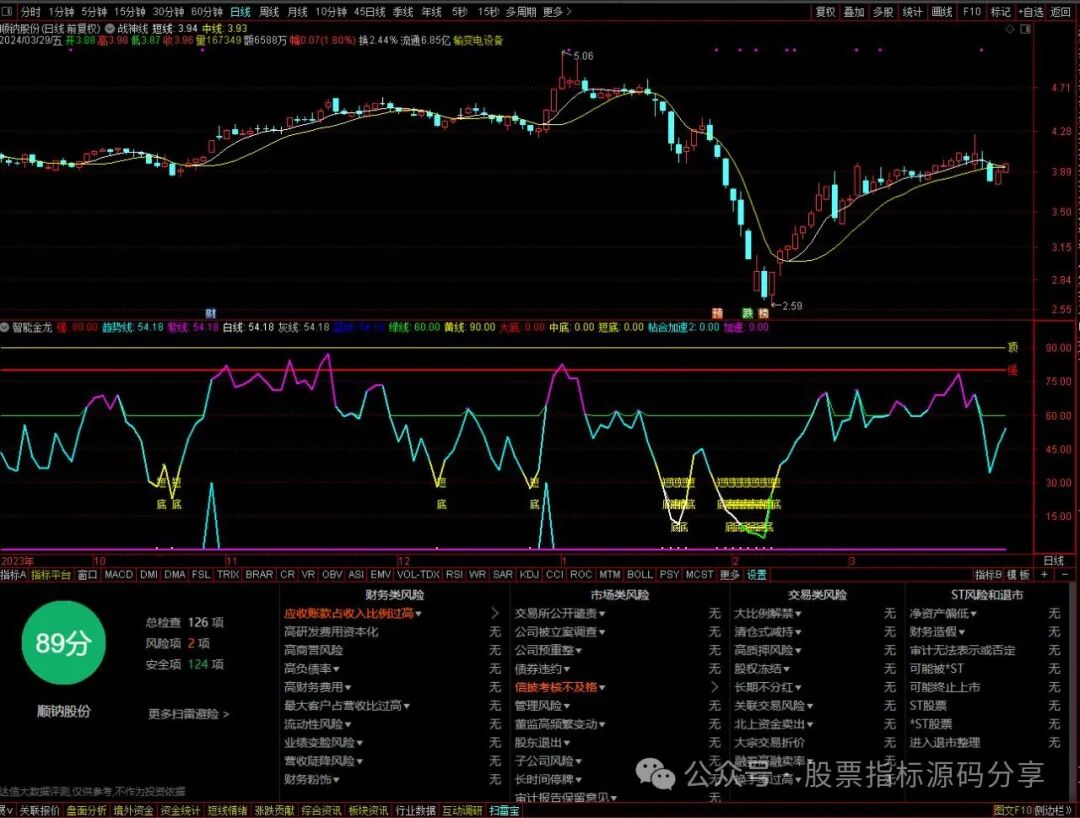Open the 板块资讯 bottom tab
This screenshot has width=1080, height=818.
[x=368, y=811]
